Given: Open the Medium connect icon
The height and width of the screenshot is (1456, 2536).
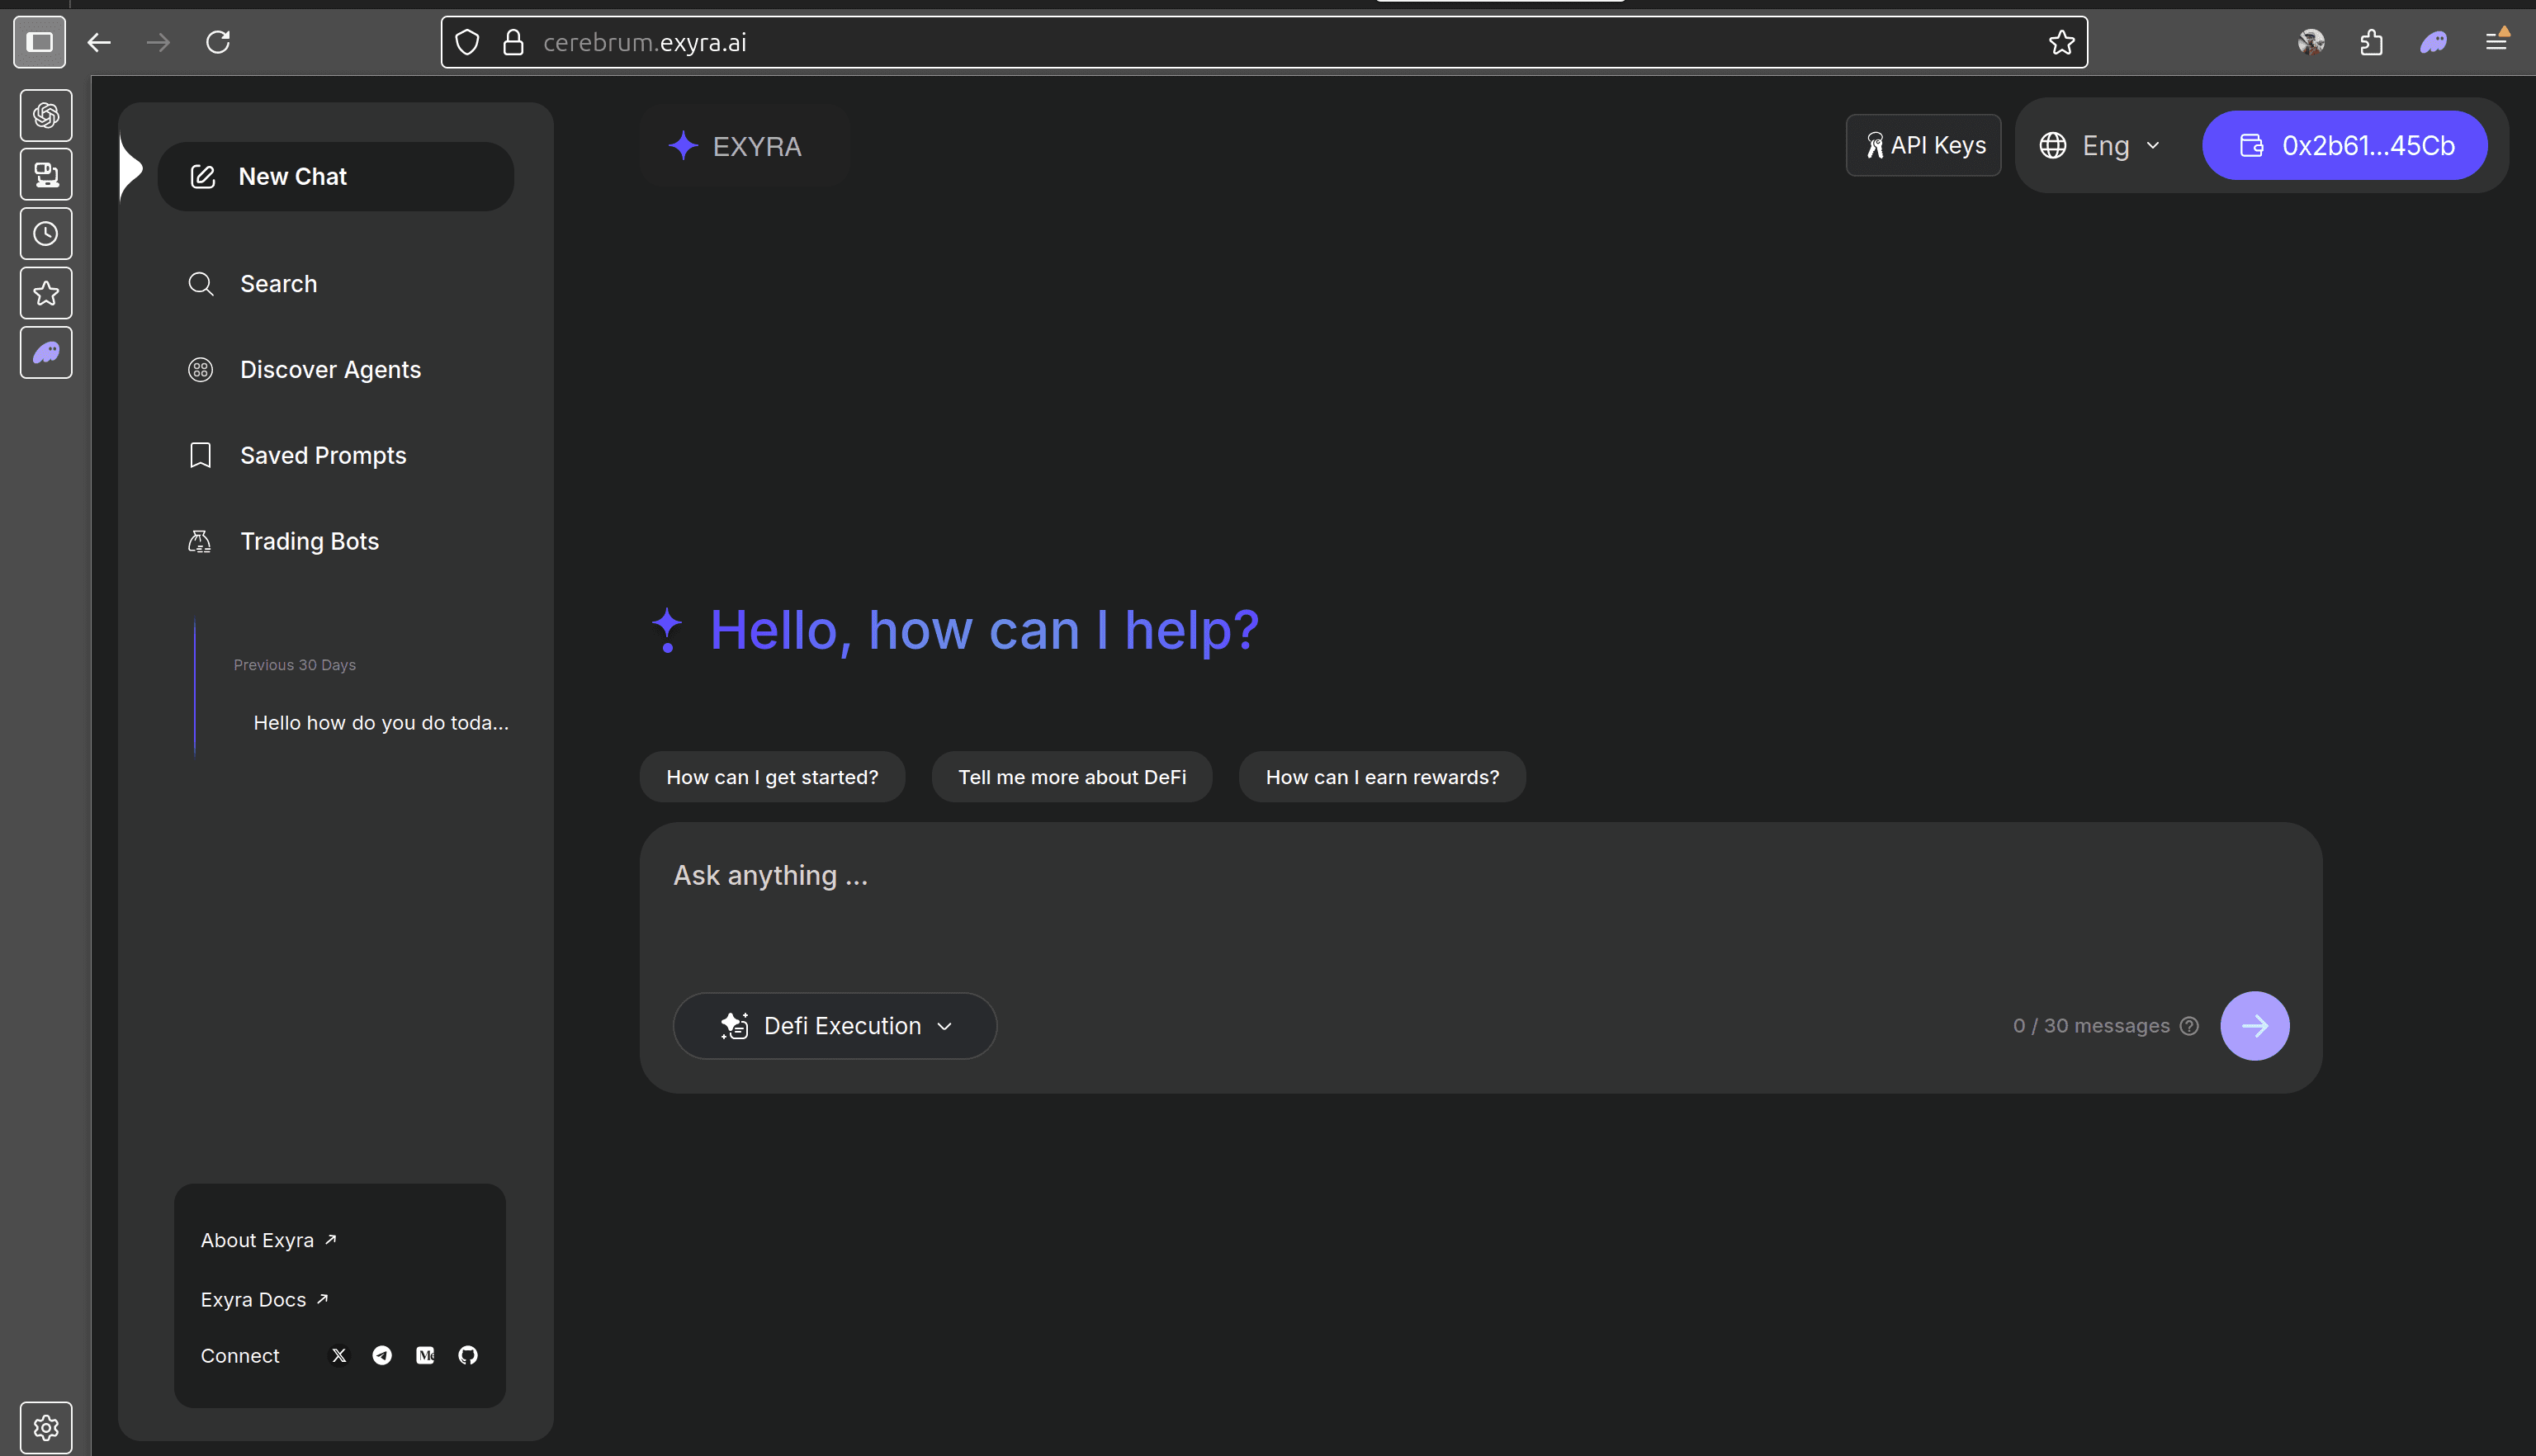Looking at the screenshot, I should (x=425, y=1355).
